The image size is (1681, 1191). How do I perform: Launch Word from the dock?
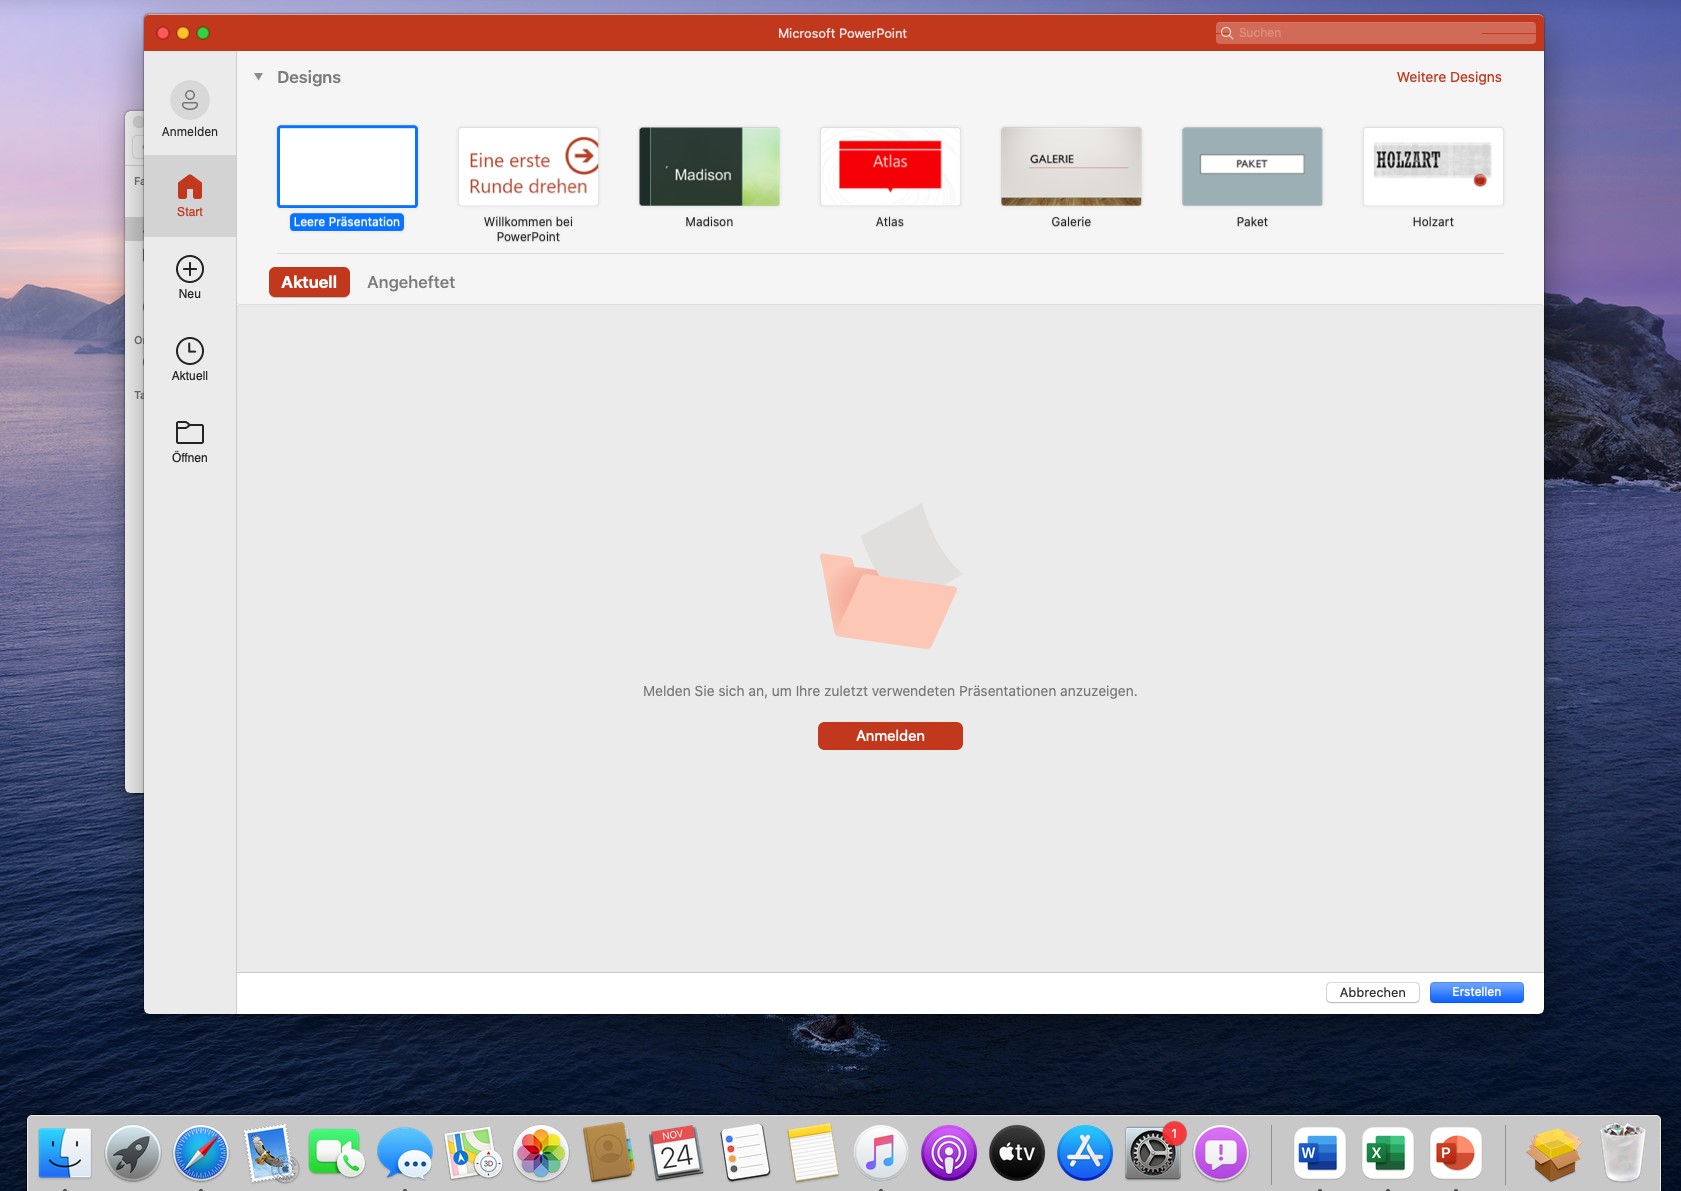click(1318, 1153)
